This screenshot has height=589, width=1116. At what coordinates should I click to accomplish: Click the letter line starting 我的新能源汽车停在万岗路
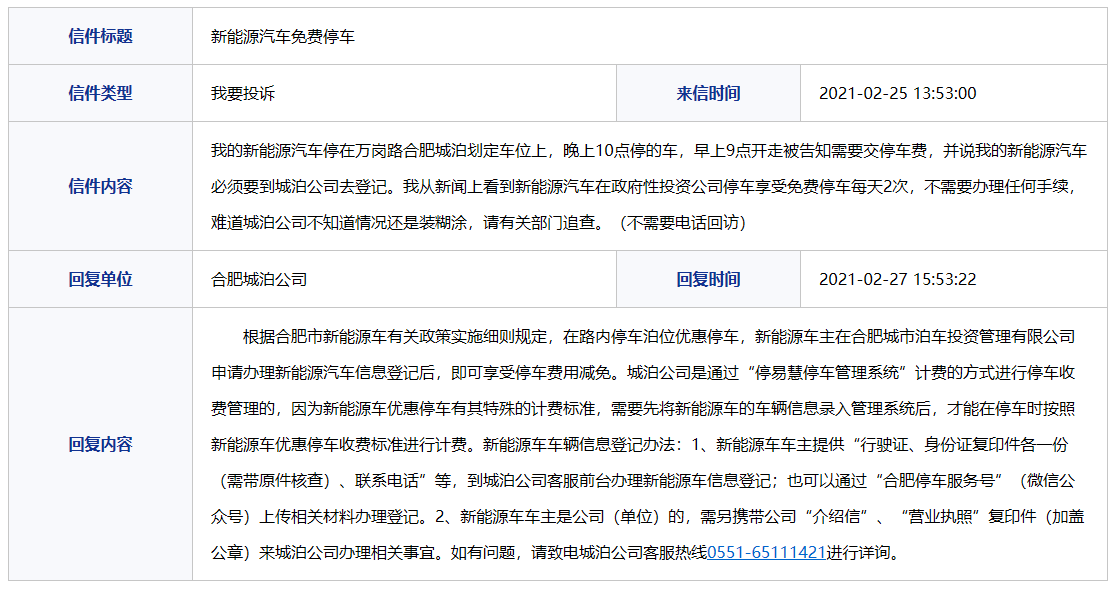[649, 151]
